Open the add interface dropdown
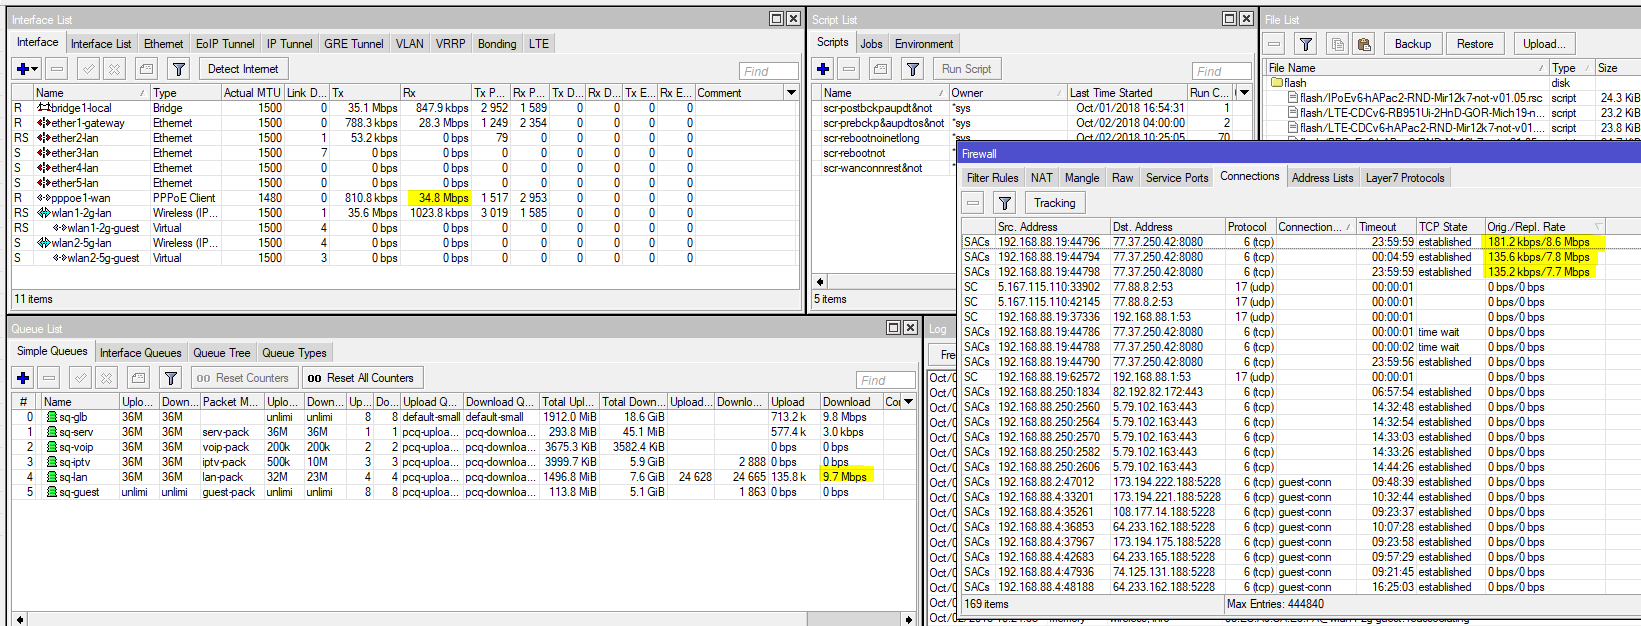Image resolution: width=1641 pixels, height=626 pixels. [x=27, y=69]
